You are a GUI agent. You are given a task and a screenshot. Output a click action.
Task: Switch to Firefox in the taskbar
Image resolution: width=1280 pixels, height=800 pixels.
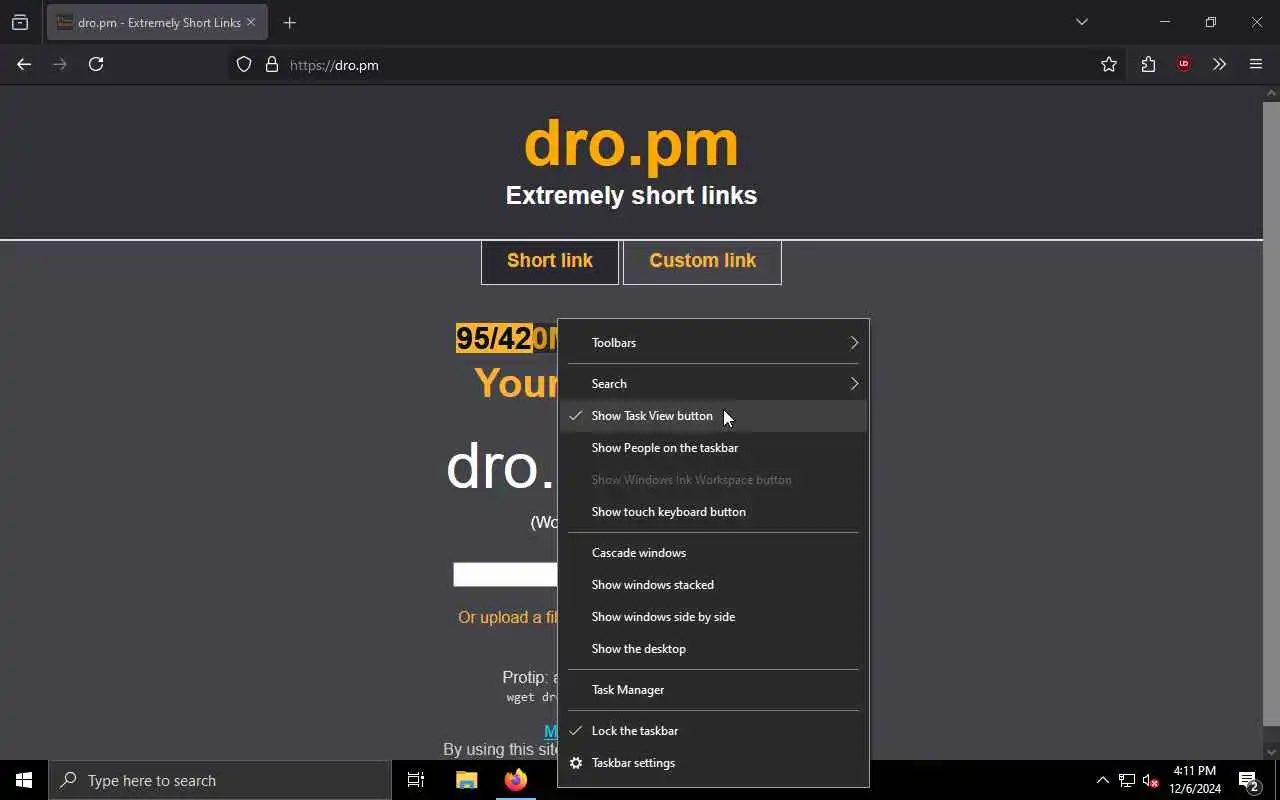coord(516,780)
